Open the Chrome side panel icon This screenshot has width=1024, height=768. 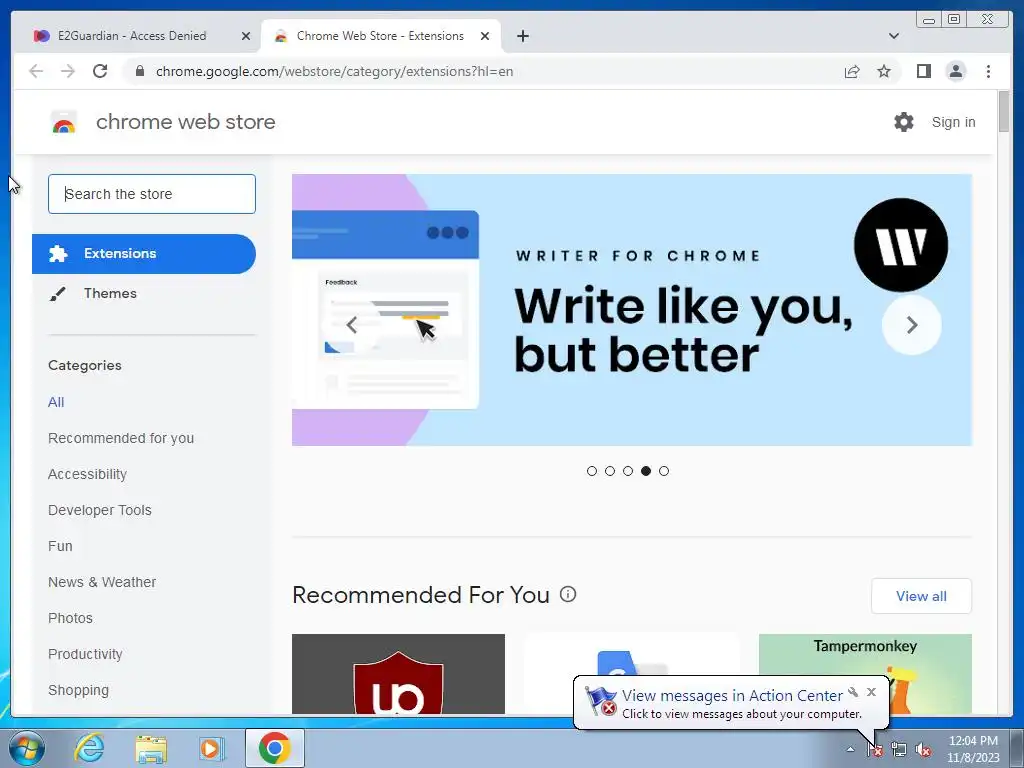click(923, 71)
